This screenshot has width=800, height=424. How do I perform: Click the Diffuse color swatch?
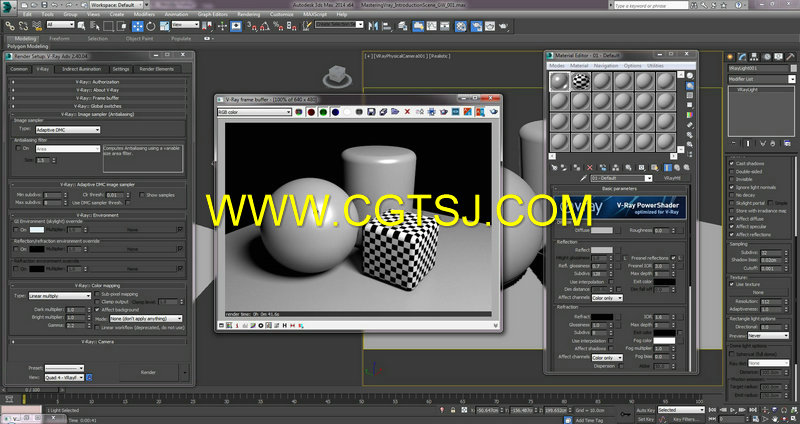click(602, 231)
